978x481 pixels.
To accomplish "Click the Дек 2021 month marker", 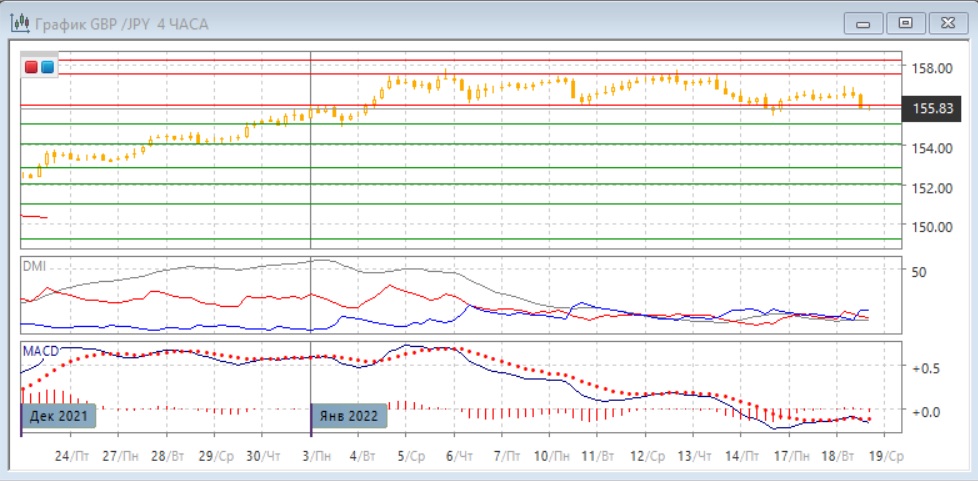I will pos(58,415).
